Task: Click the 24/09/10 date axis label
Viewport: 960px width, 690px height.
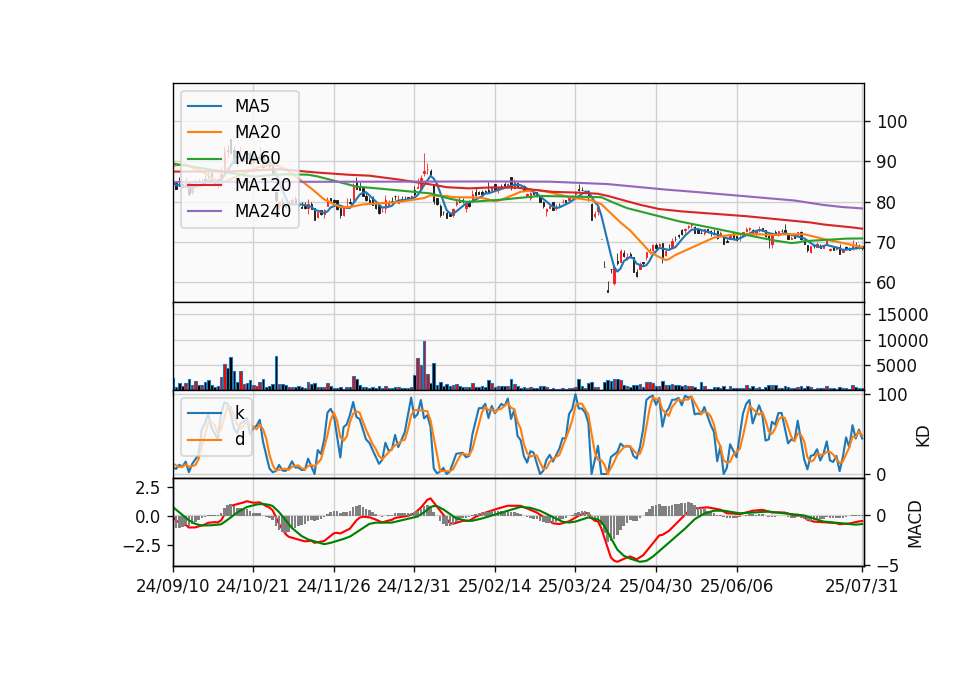Action: coord(173,586)
